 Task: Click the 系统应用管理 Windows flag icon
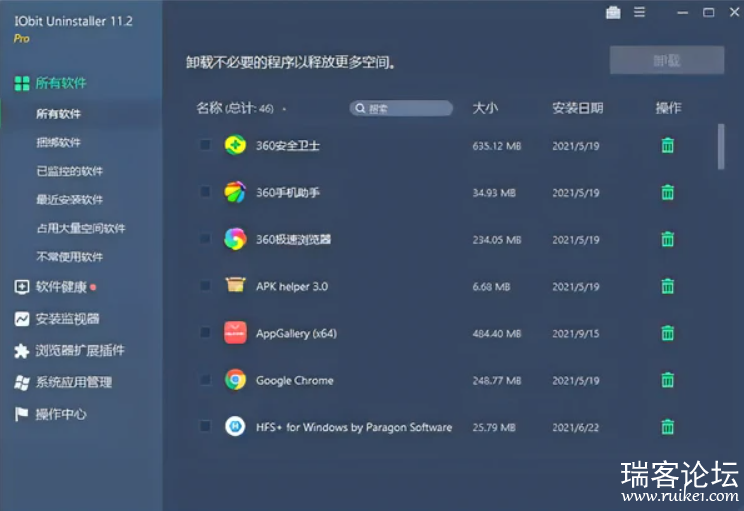pos(22,382)
